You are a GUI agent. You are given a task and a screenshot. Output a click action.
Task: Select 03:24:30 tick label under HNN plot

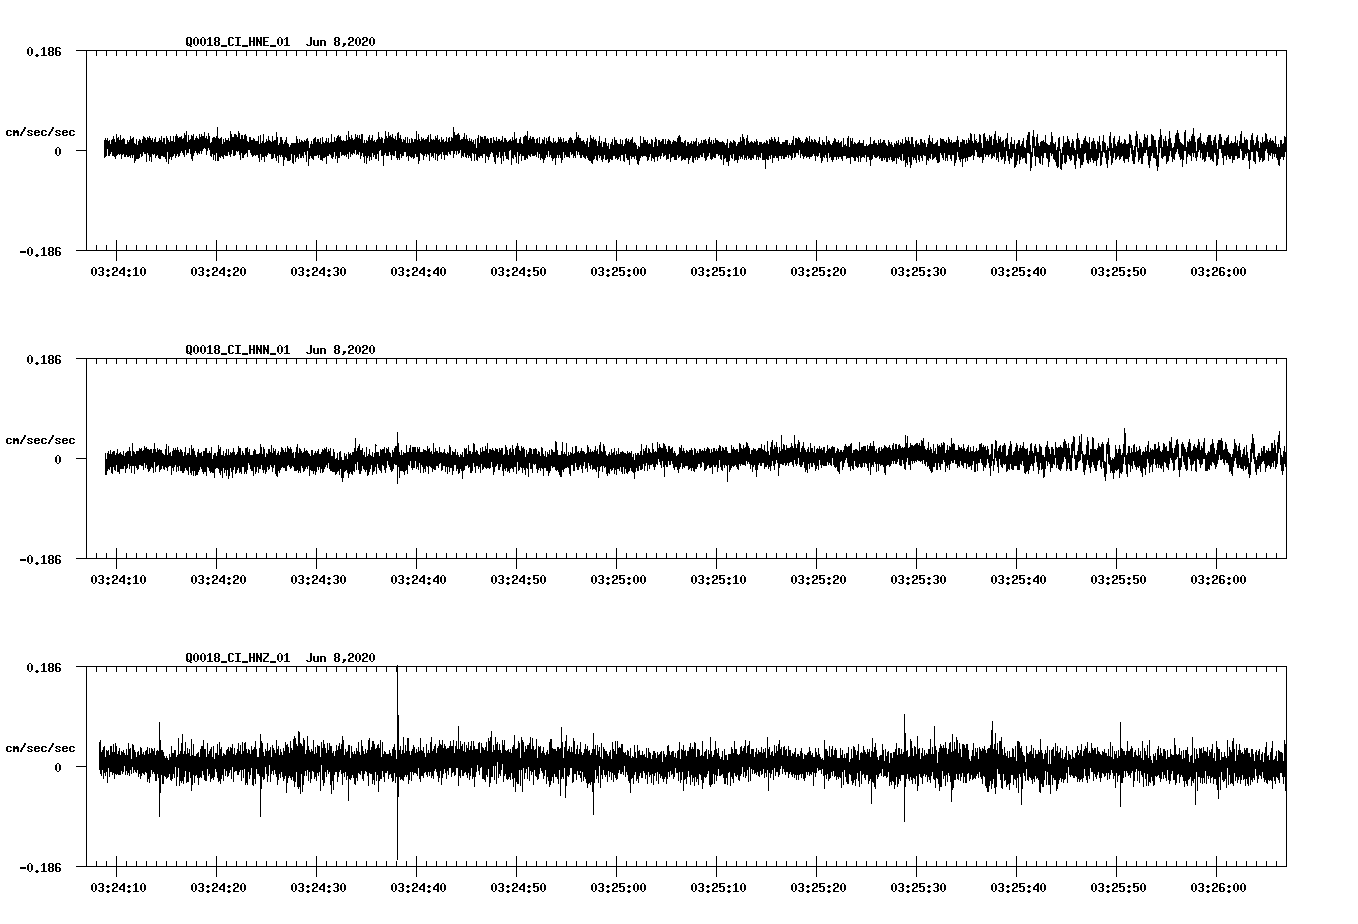(318, 579)
